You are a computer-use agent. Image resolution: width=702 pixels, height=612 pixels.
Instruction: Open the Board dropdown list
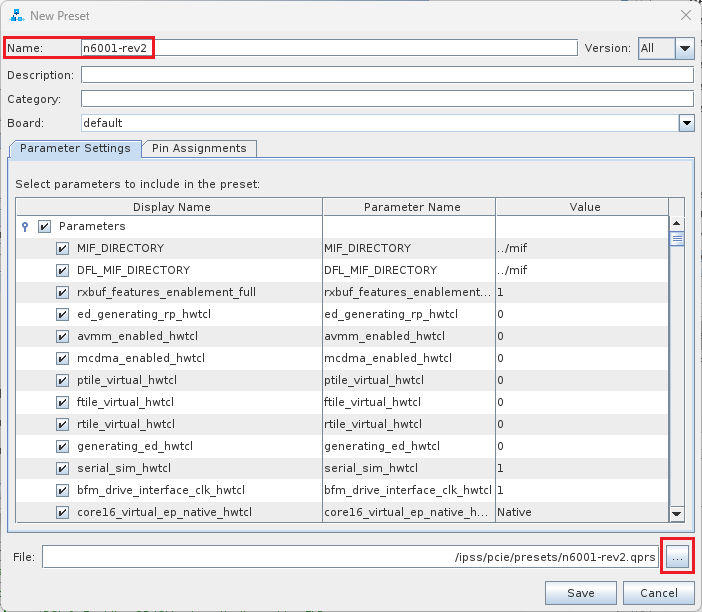coord(686,123)
